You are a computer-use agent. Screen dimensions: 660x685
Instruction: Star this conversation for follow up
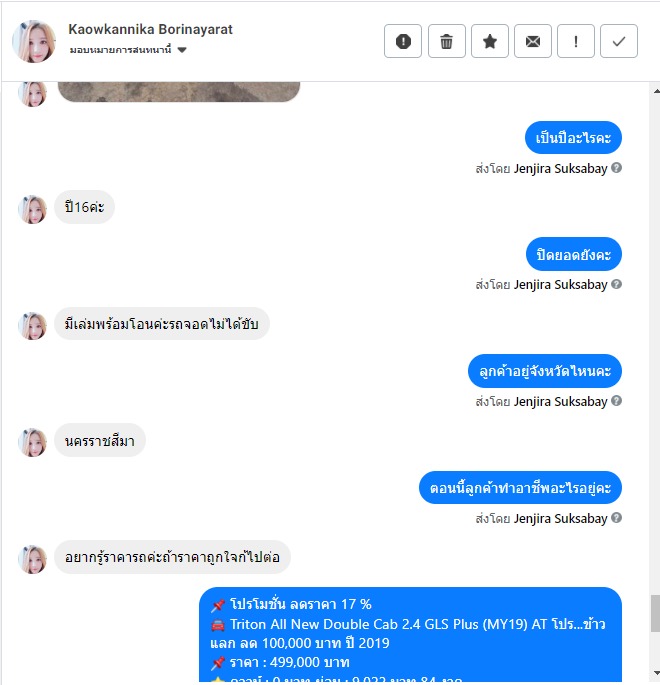[x=490, y=42]
